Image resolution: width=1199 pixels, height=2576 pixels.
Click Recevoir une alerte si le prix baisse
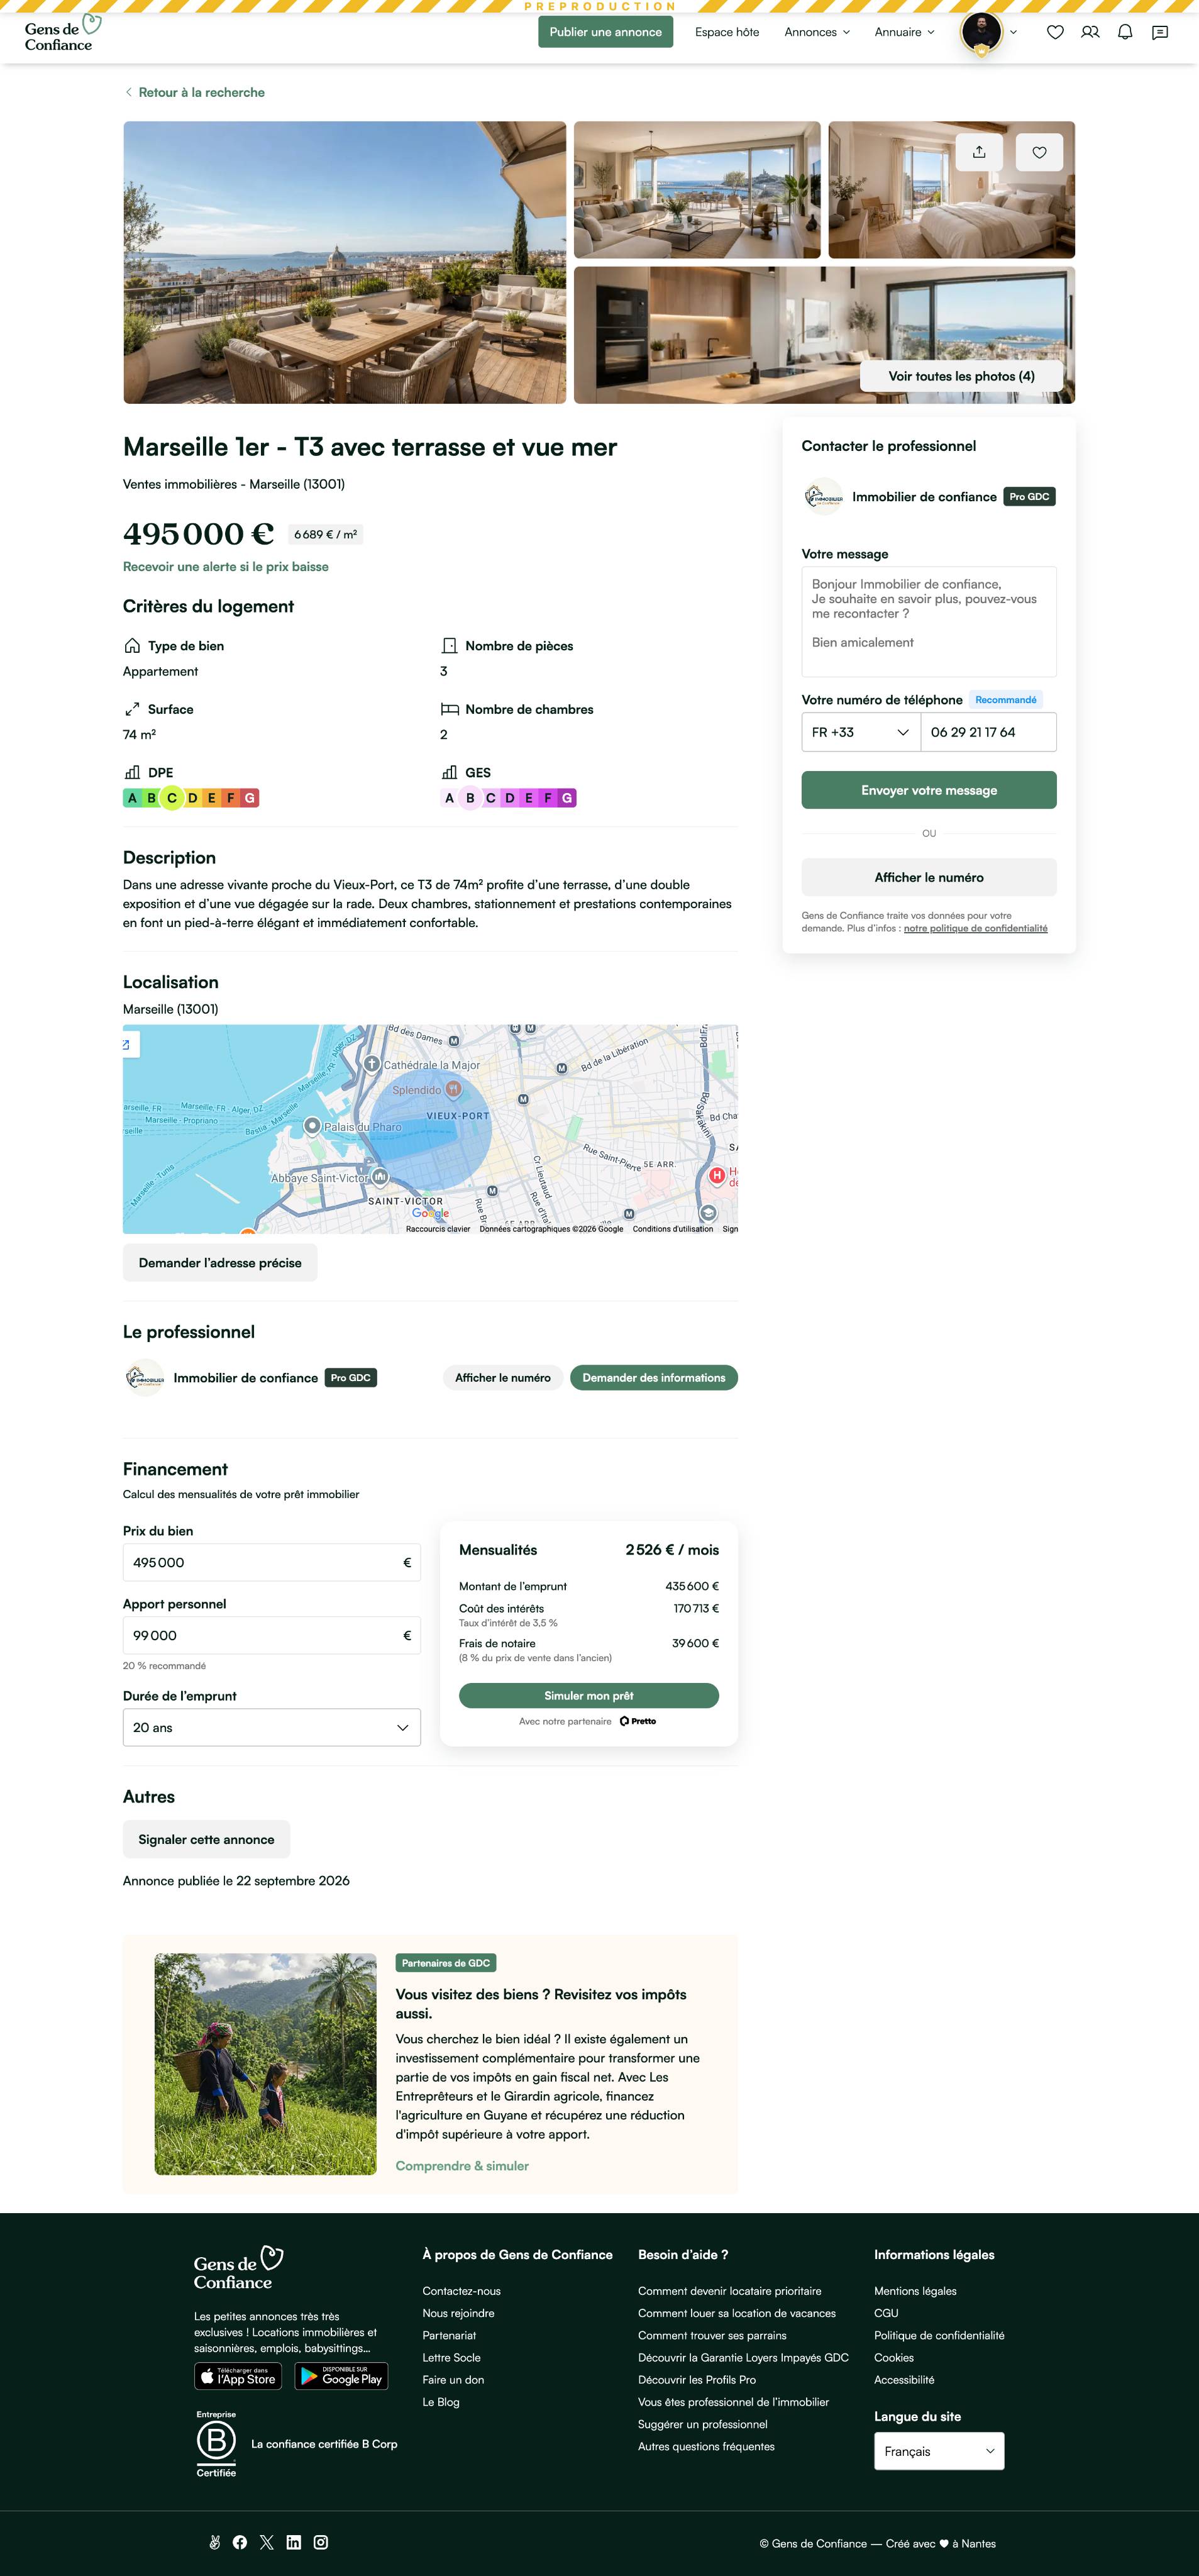tap(225, 566)
